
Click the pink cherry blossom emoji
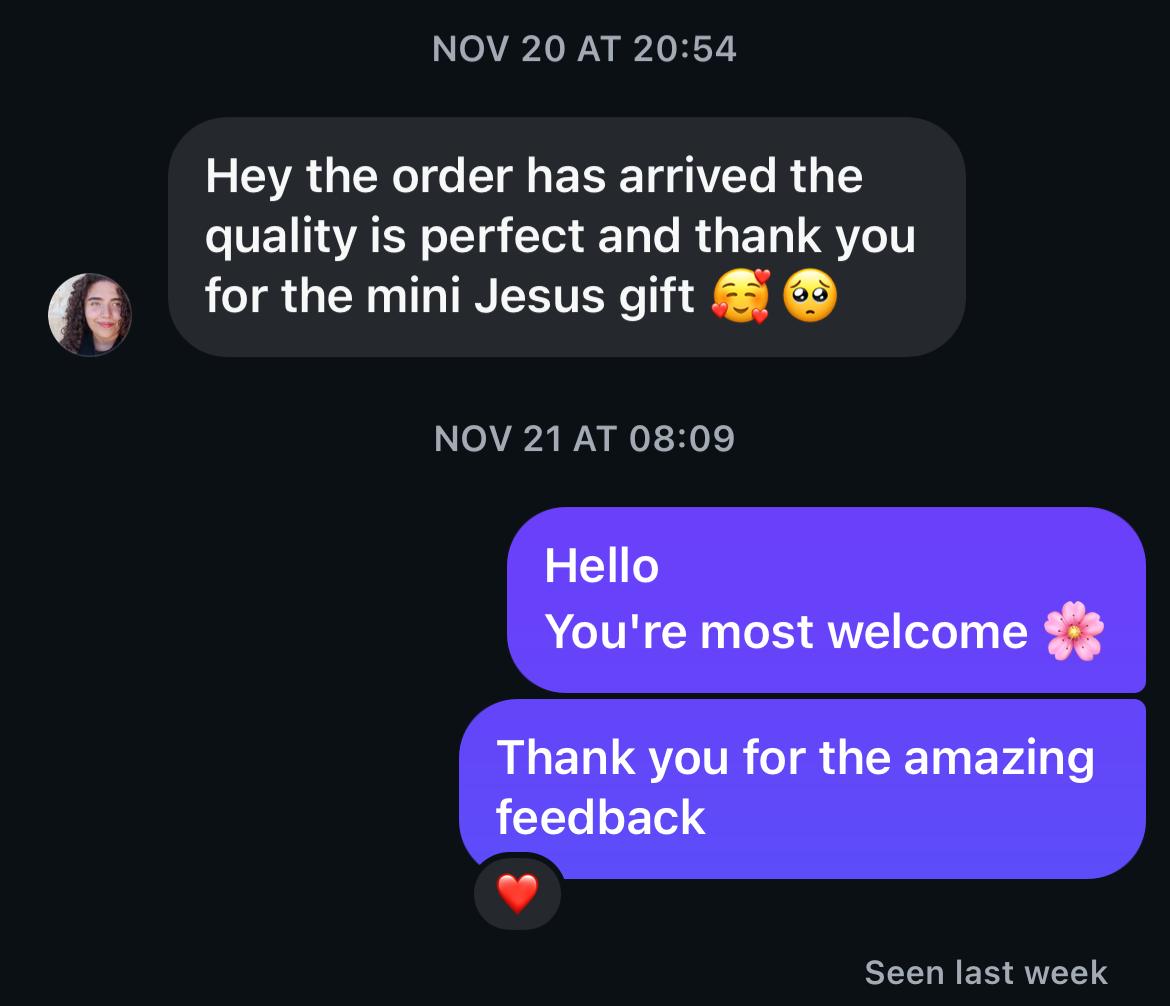1073,631
